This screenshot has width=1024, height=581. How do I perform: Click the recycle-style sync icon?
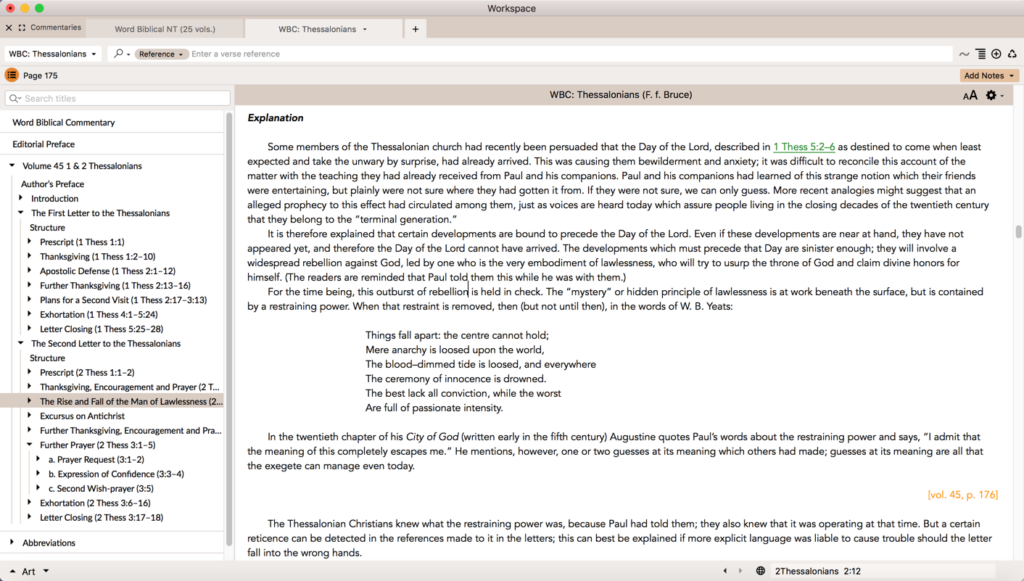tap(1012, 54)
